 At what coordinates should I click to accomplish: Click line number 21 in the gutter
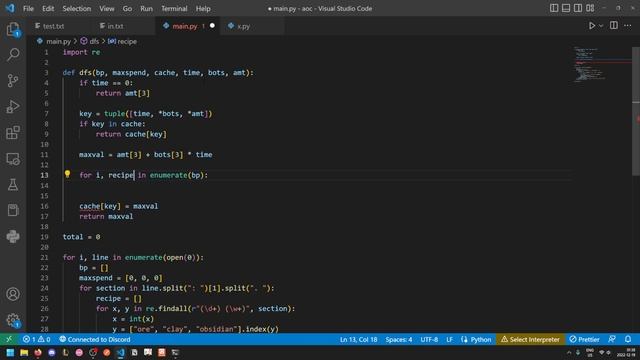(x=44, y=257)
